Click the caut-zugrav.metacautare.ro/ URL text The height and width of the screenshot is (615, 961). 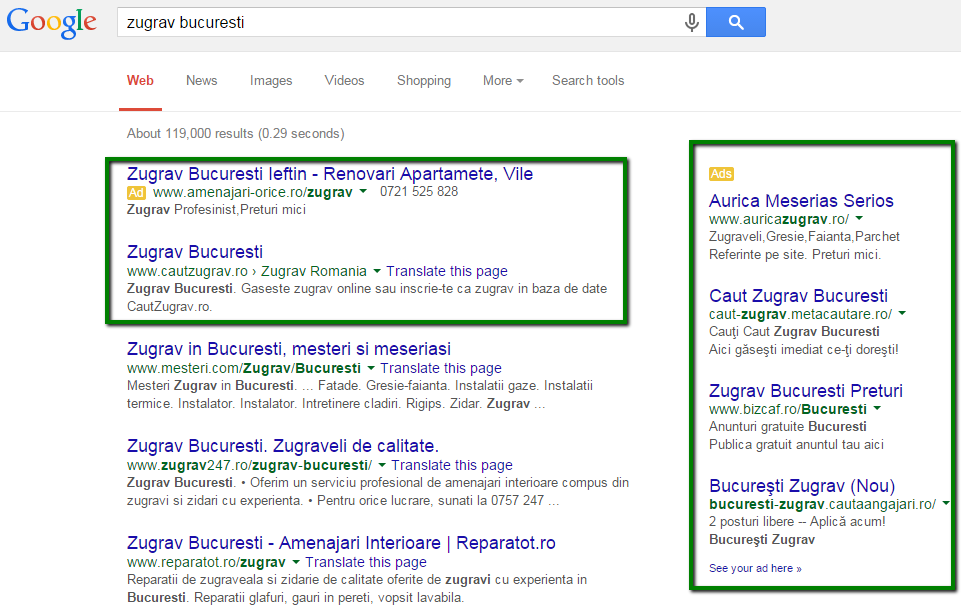coord(800,315)
